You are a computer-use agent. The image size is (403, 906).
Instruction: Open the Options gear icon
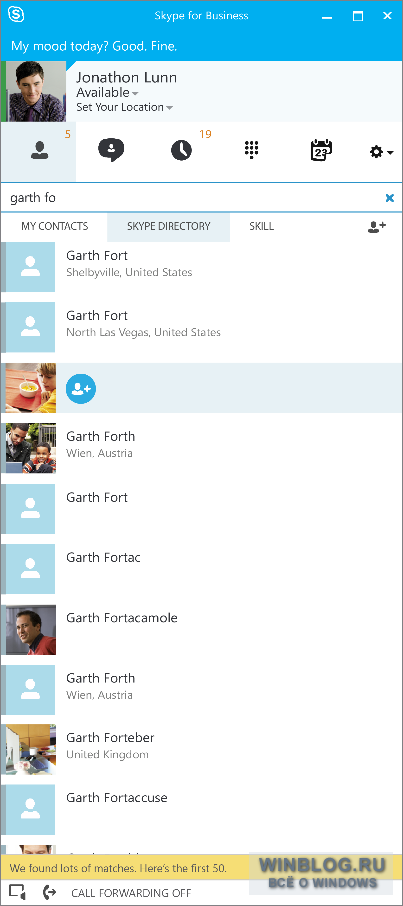click(x=376, y=152)
